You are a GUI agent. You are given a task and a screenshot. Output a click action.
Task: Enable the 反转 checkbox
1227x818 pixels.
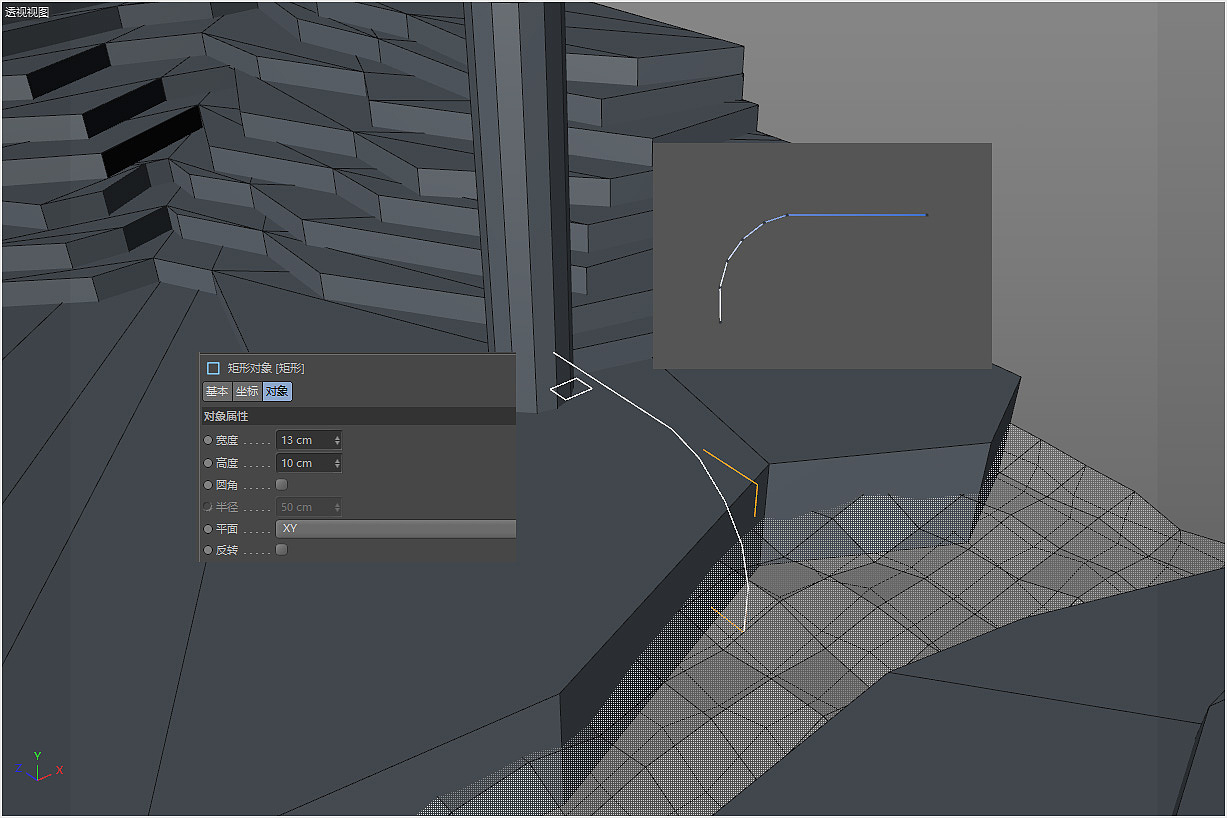point(282,550)
